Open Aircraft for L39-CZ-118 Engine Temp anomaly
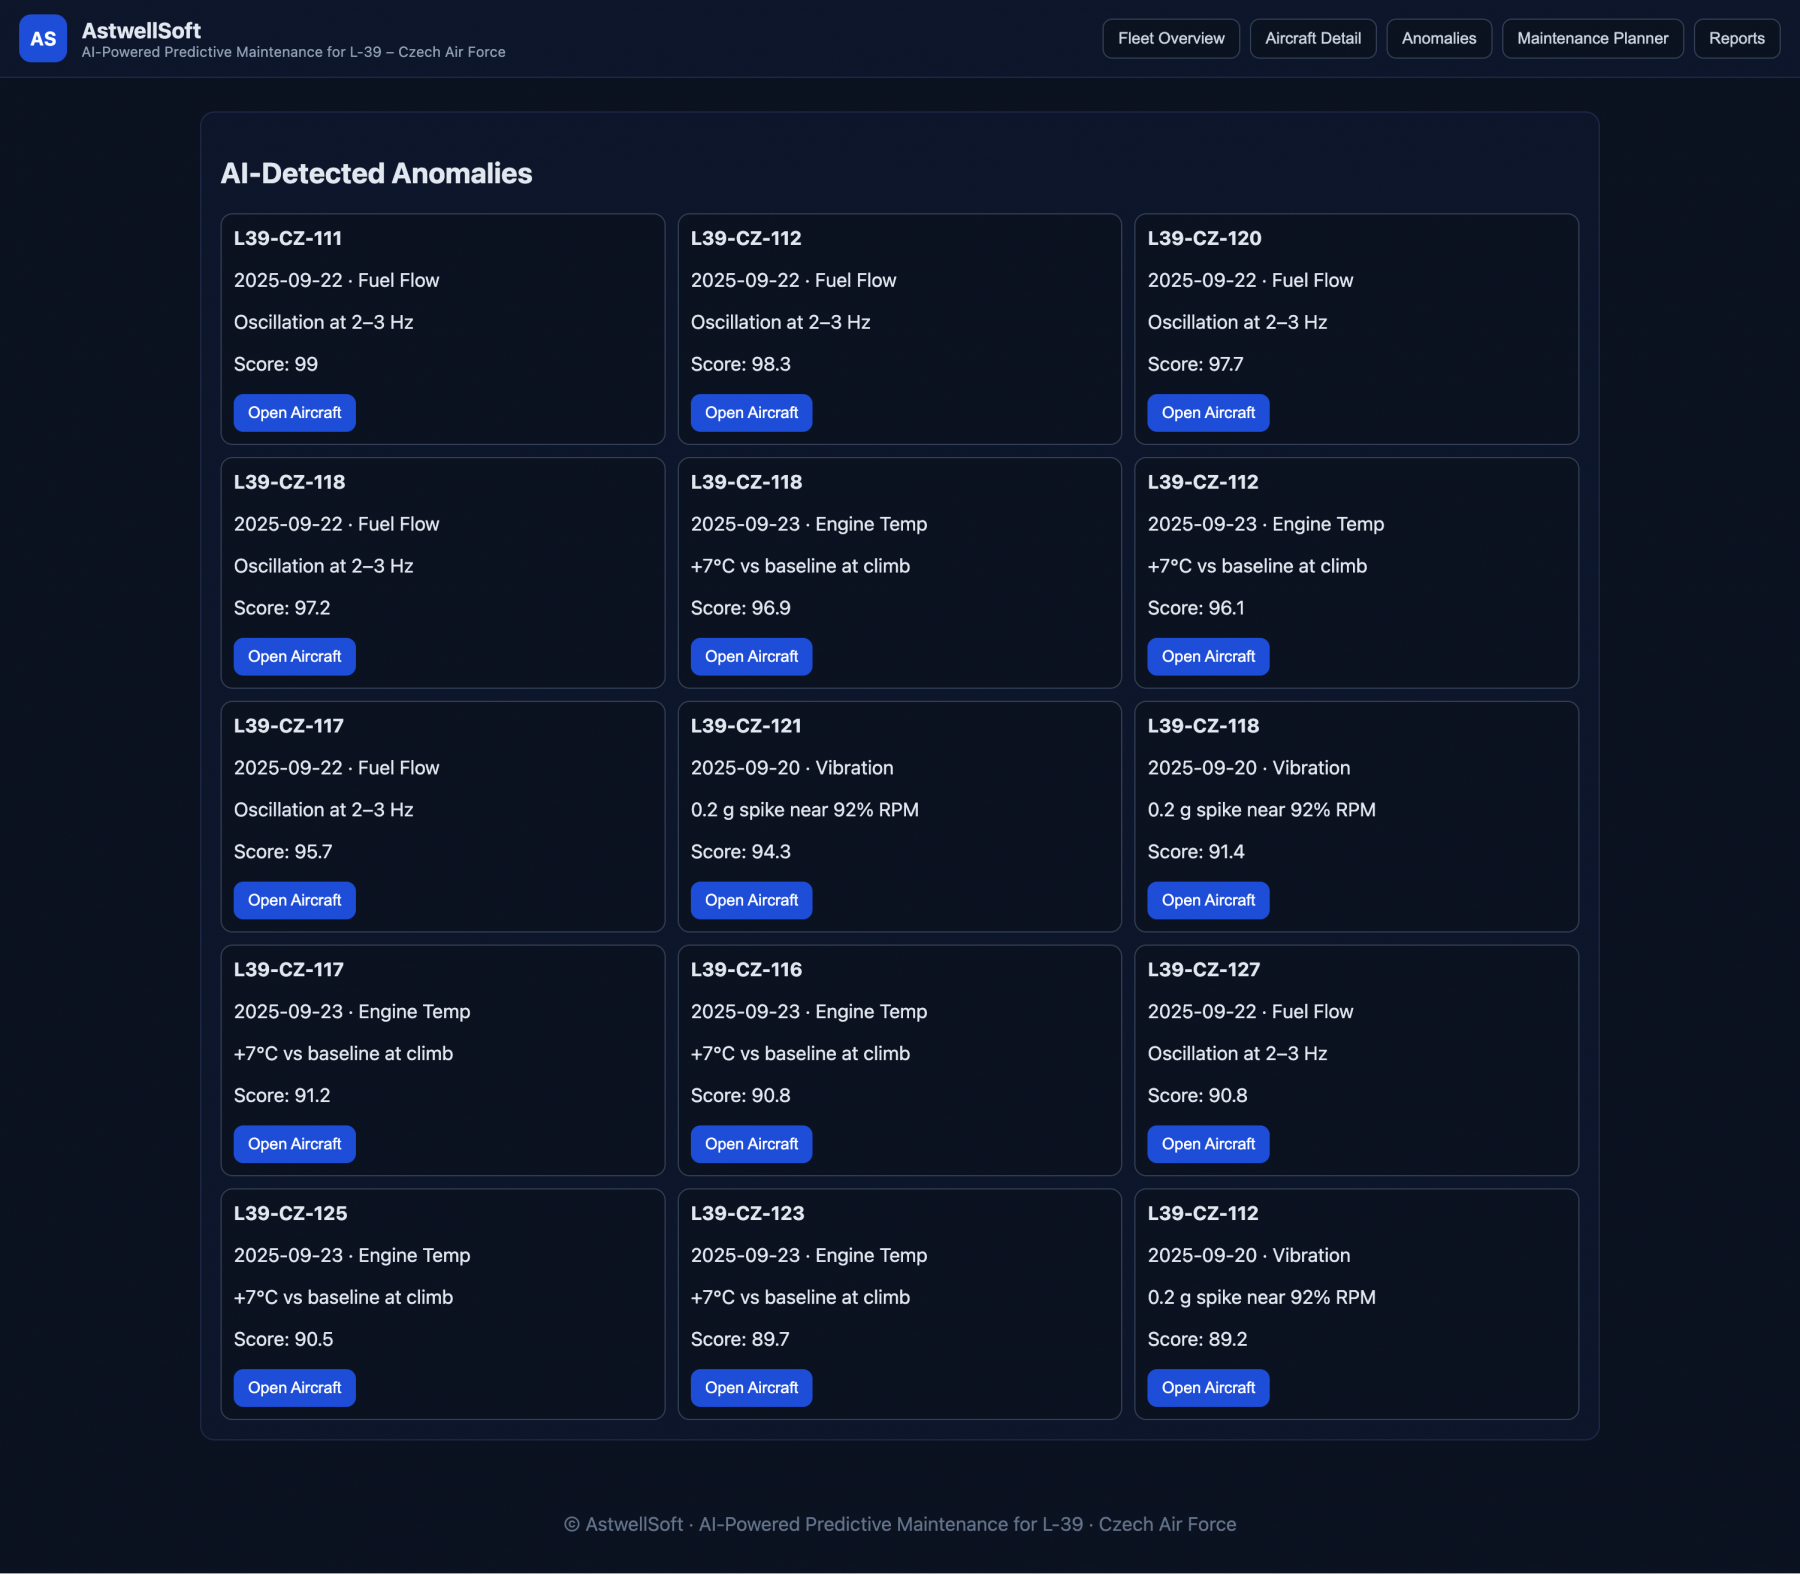The height and width of the screenshot is (1574, 1800). click(751, 657)
